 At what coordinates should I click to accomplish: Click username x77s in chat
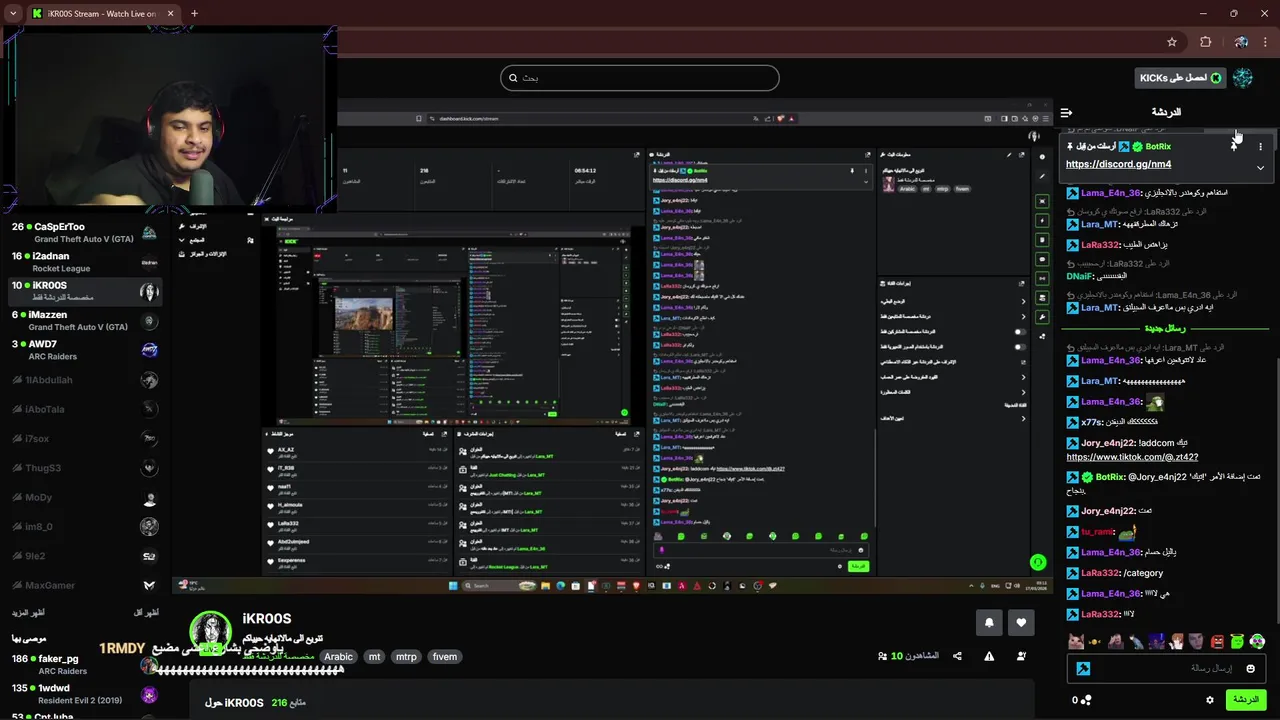point(1091,423)
